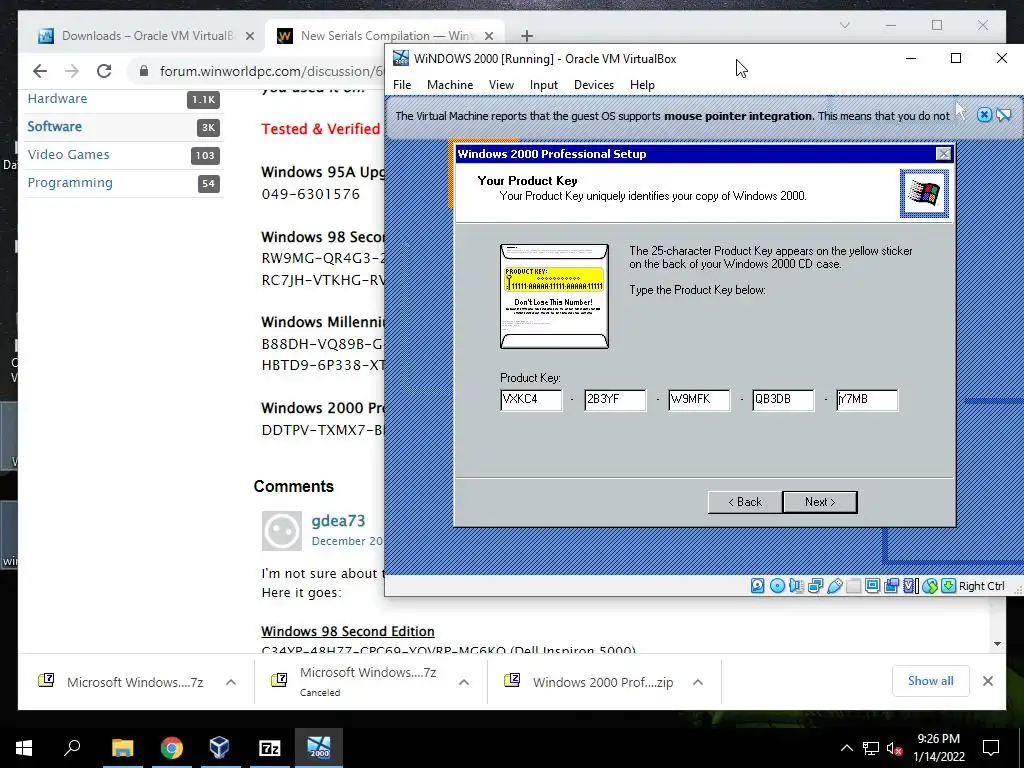Image resolution: width=1024 pixels, height=768 pixels.
Task: Open Google Chrome from the taskbar
Action: pos(172,748)
